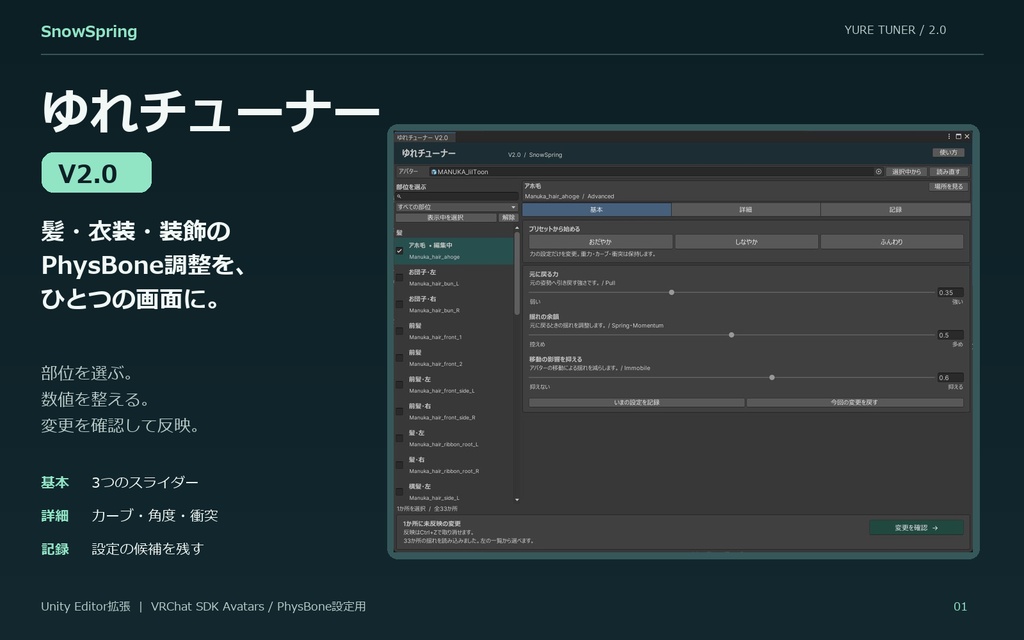The width and height of the screenshot is (1024, 640).
Task: Check the 横髪・左 Manuka_hair_side_L checkbox
Action: [x=400, y=492]
